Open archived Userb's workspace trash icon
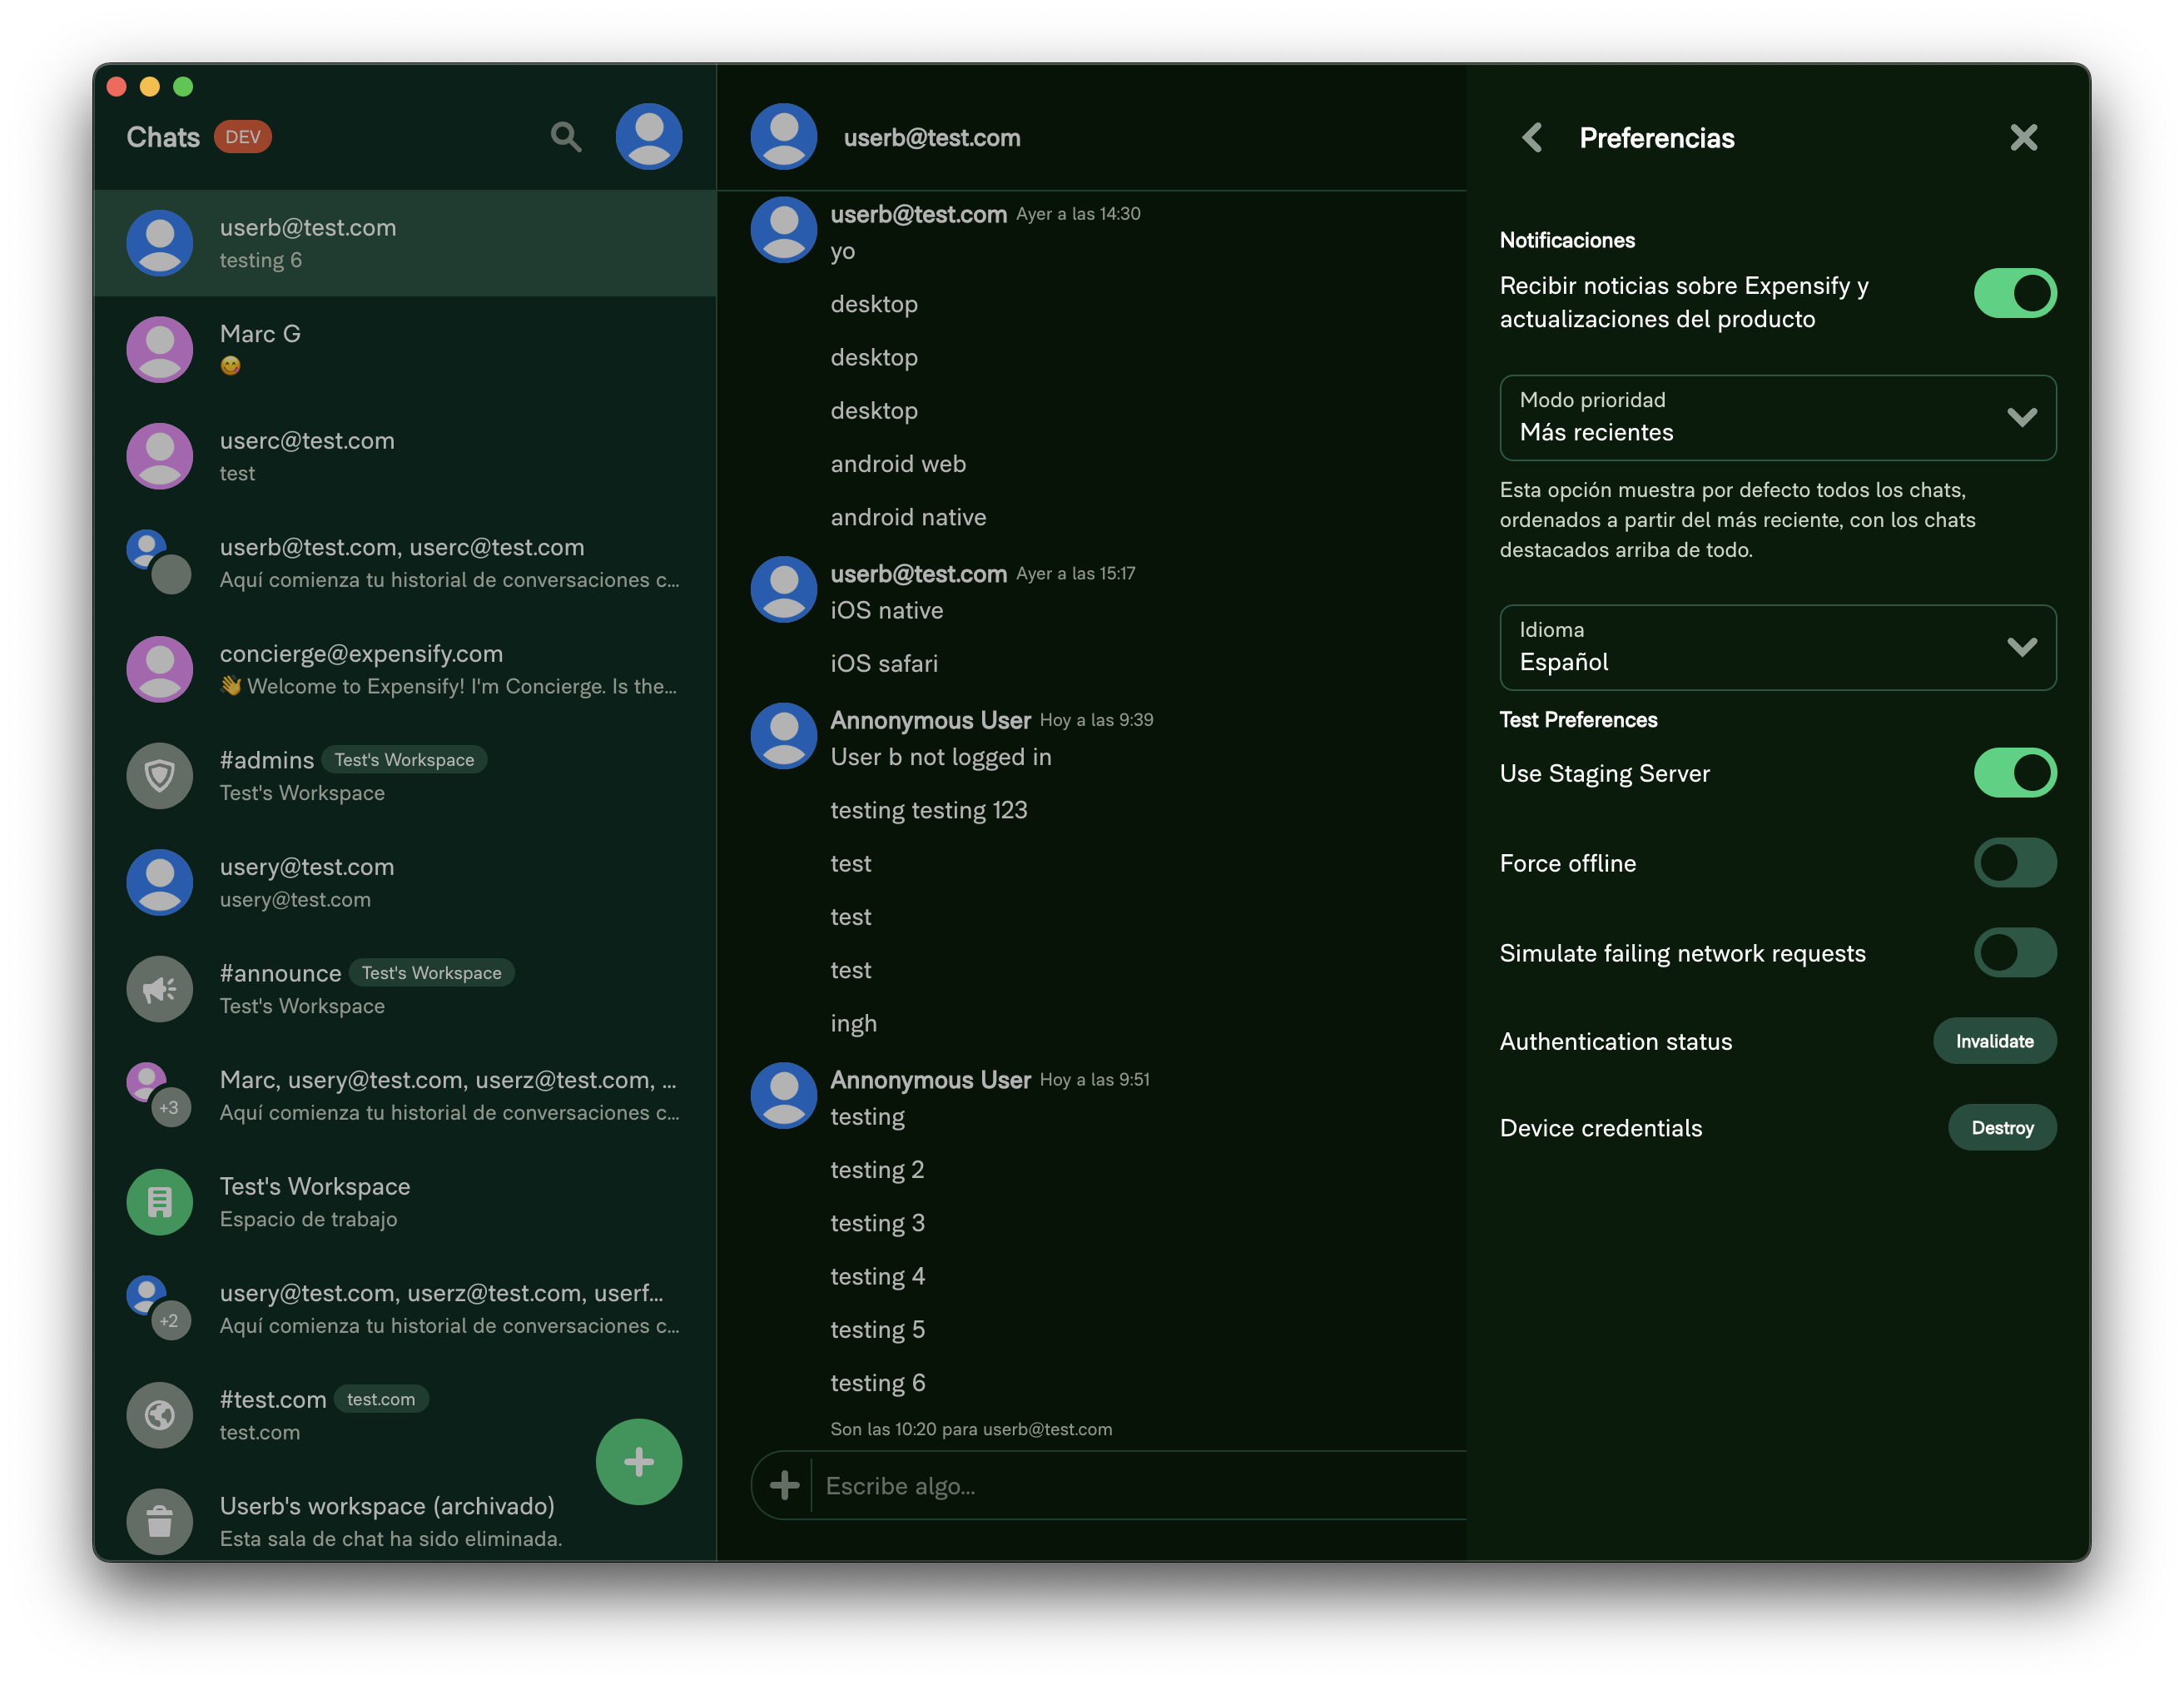The width and height of the screenshot is (2184, 1685). click(160, 1522)
